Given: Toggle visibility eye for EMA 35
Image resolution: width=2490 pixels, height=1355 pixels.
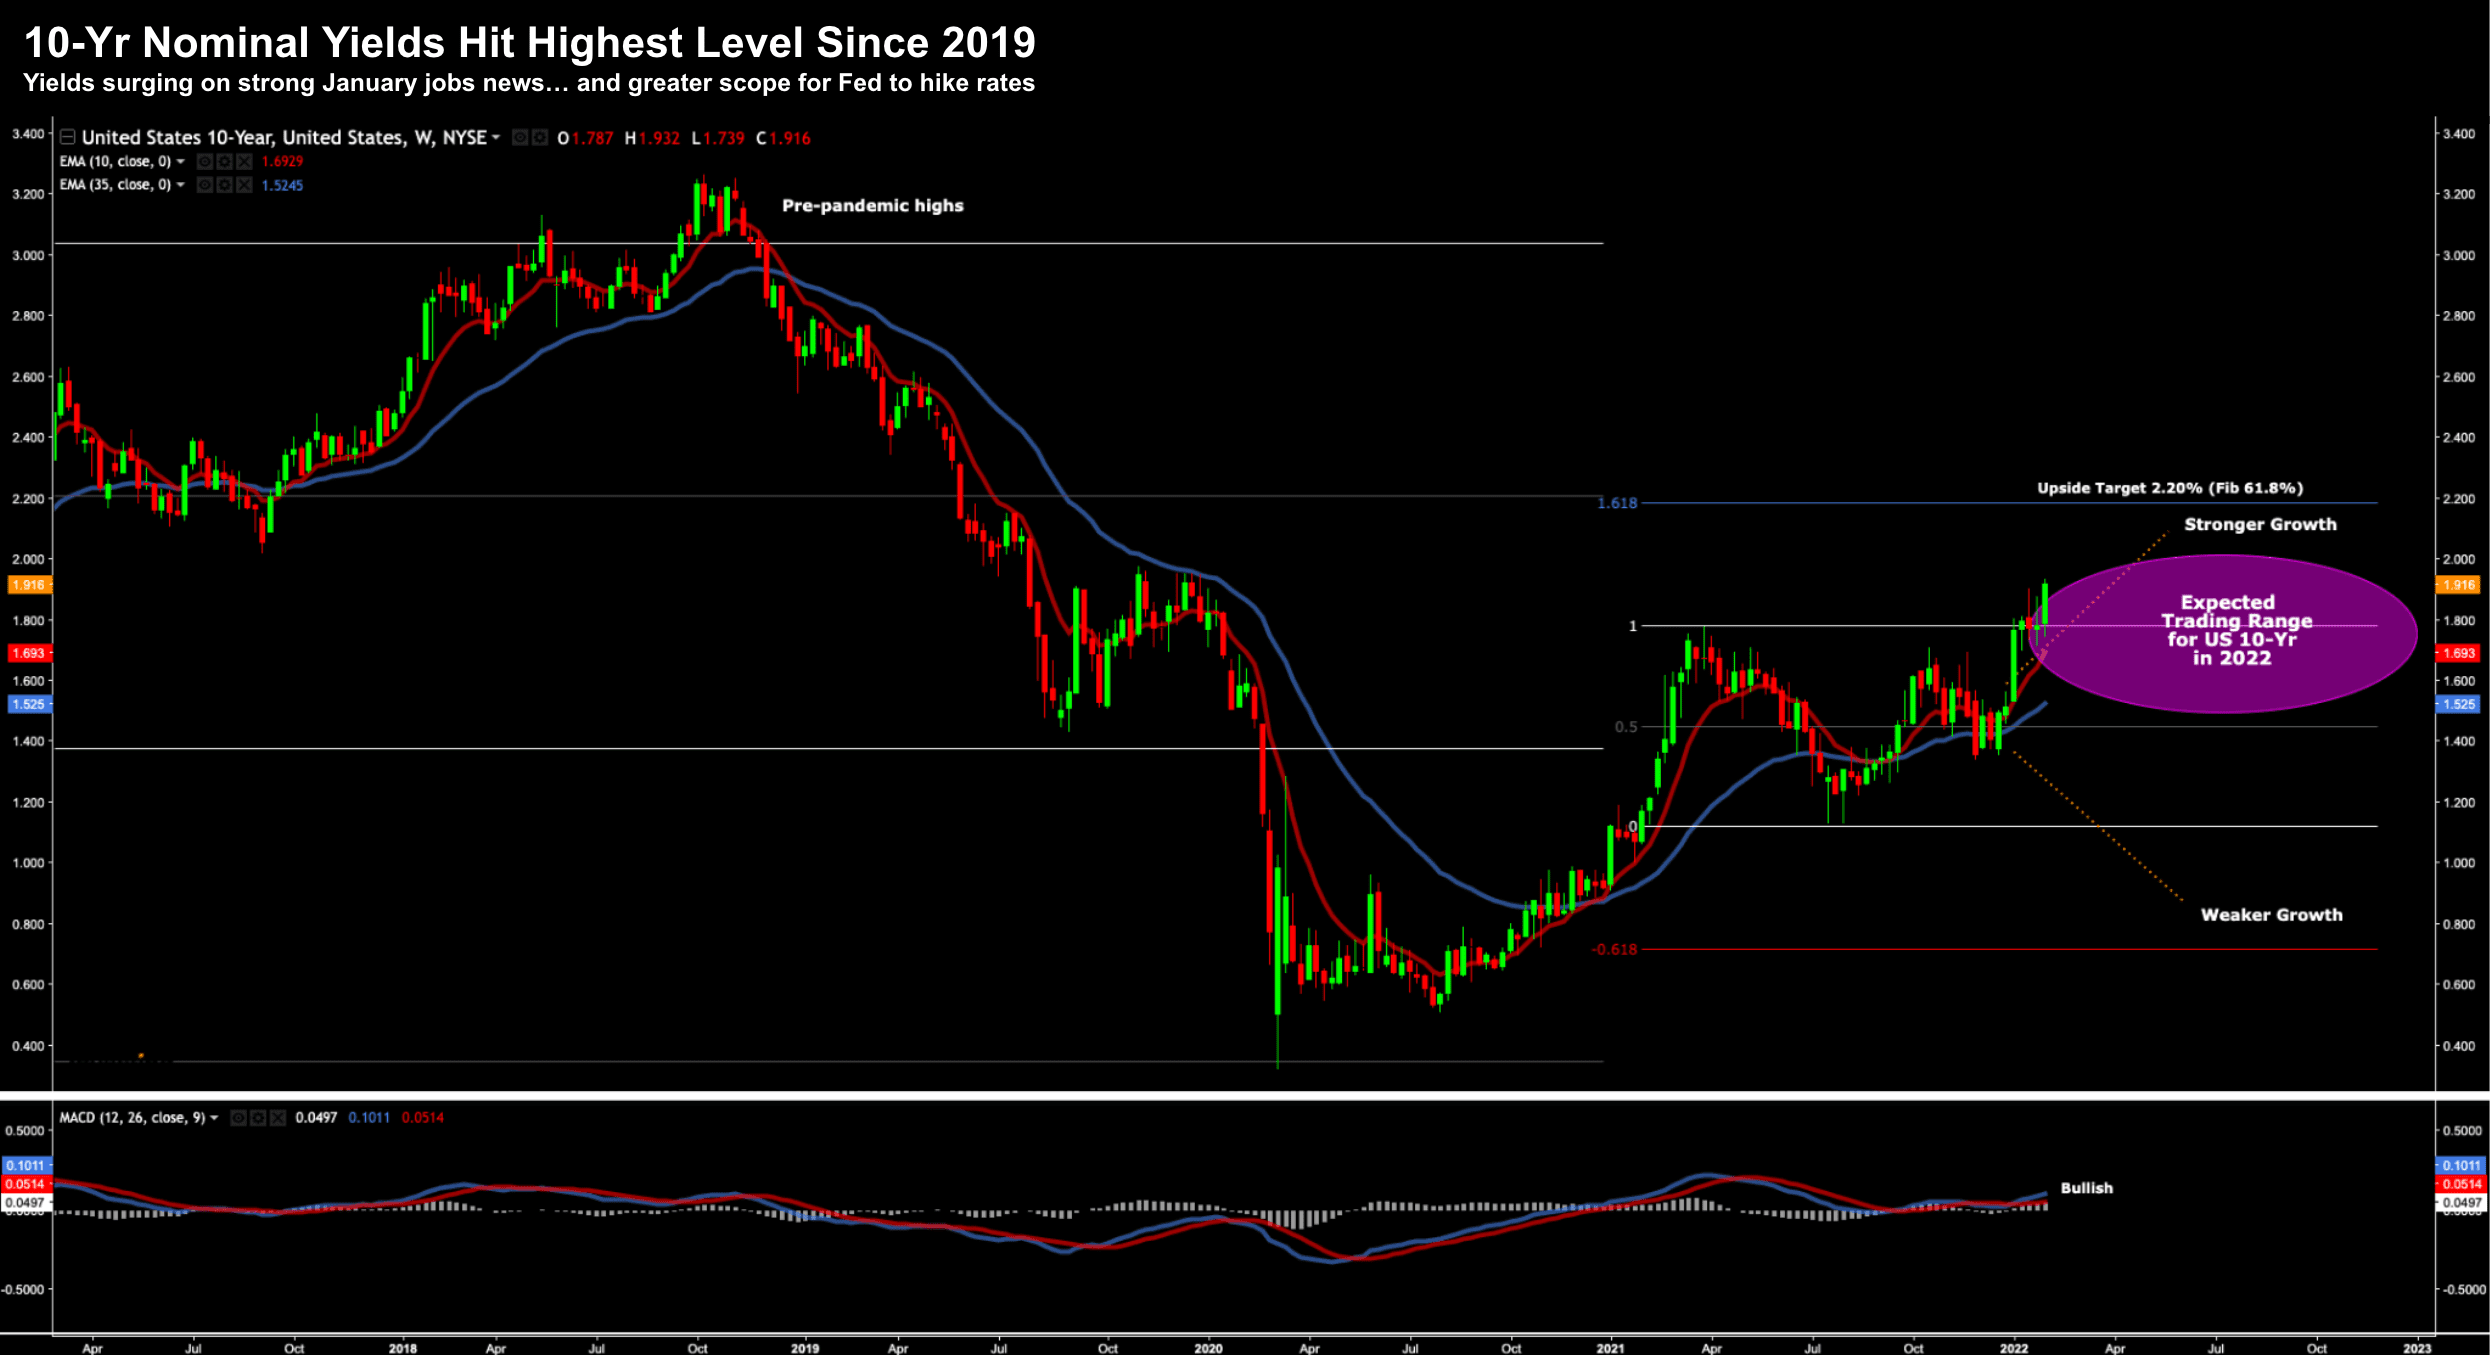Looking at the screenshot, I should 205,185.
